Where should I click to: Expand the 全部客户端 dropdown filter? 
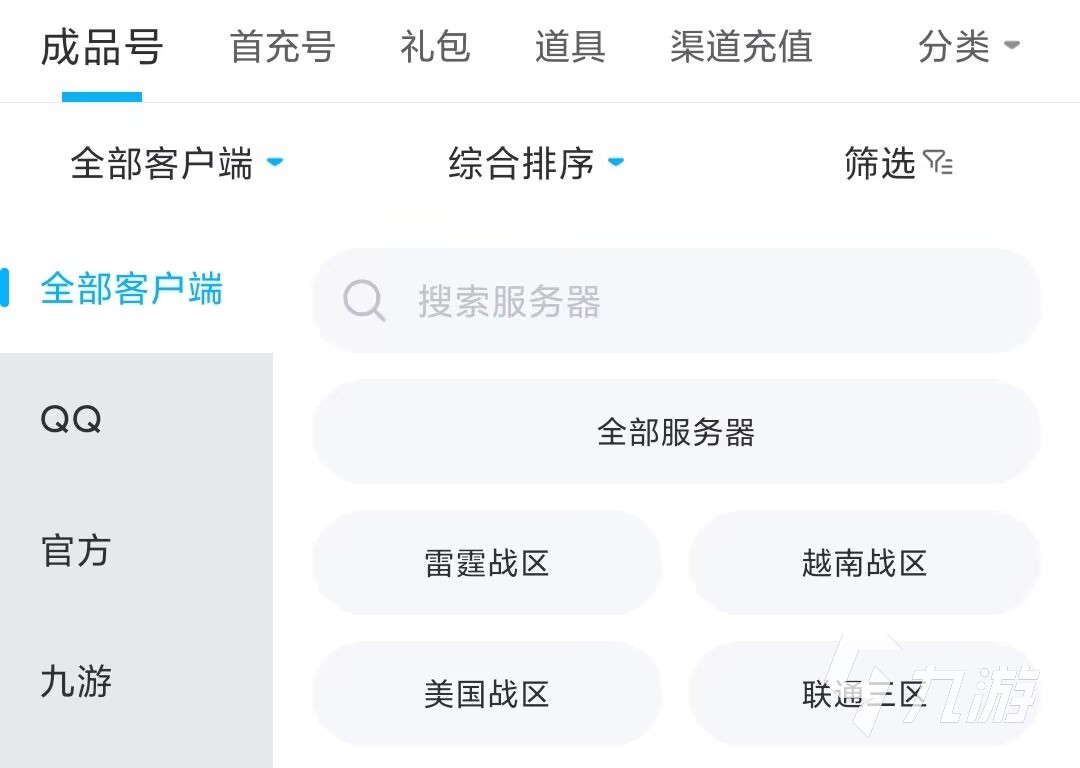(177, 163)
